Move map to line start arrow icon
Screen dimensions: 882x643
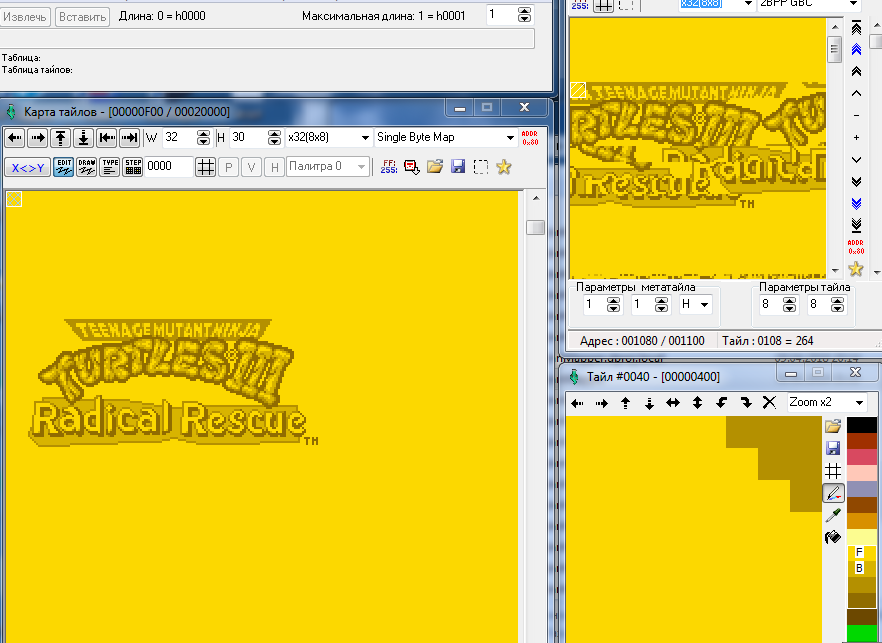pos(106,138)
